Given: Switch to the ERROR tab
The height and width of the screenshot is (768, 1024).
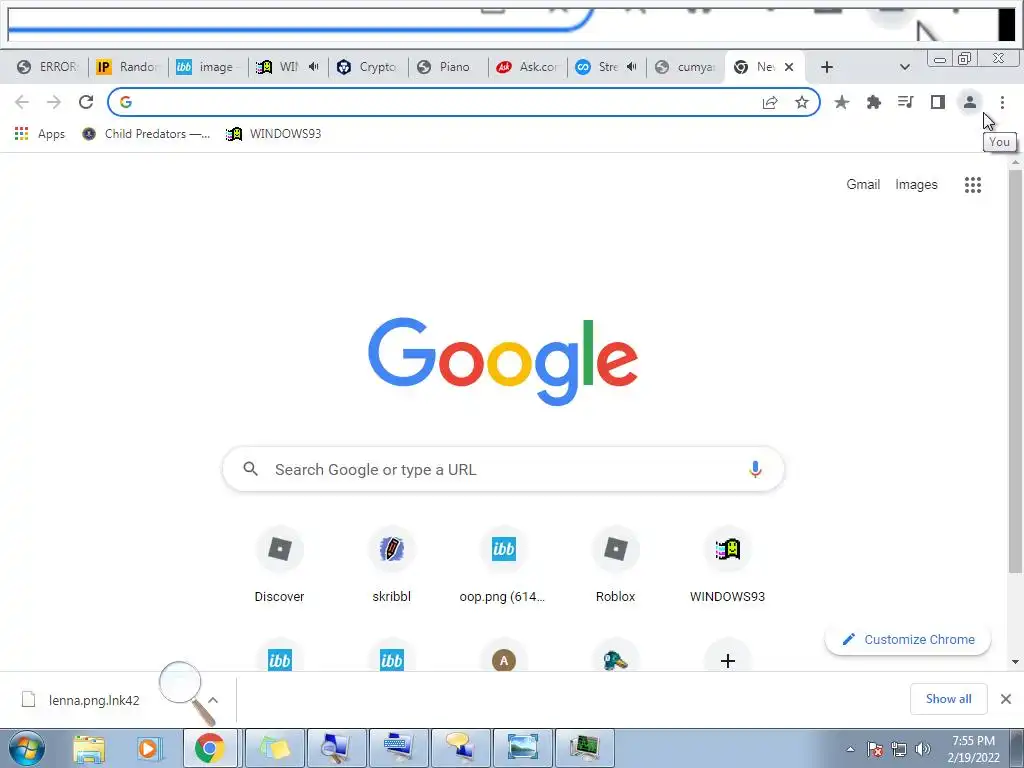Looking at the screenshot, I should click(48, 67).
